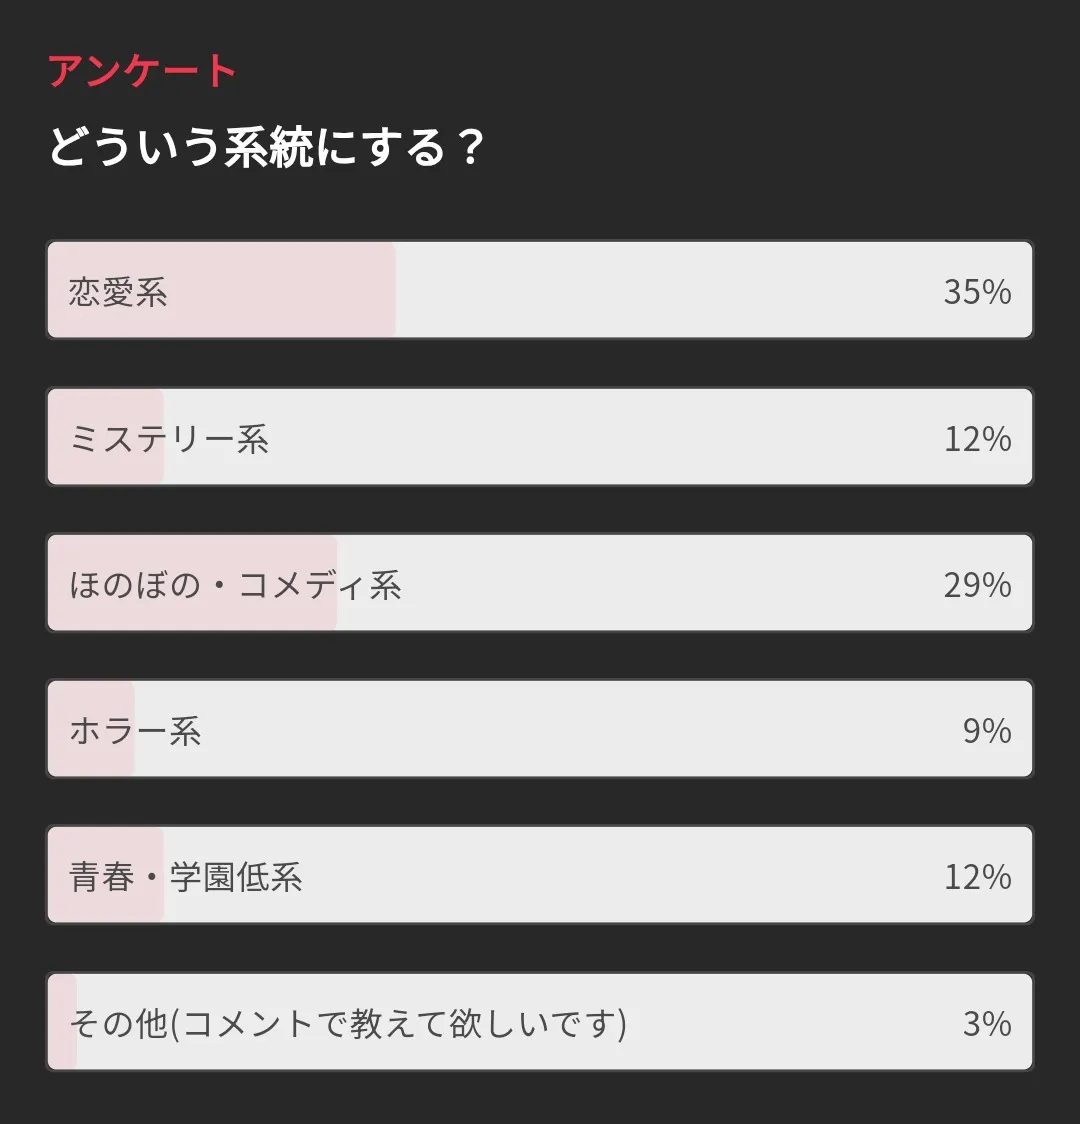1080x1124 pixels.
Task: Click the 29% result value
Action: [977, 585]
